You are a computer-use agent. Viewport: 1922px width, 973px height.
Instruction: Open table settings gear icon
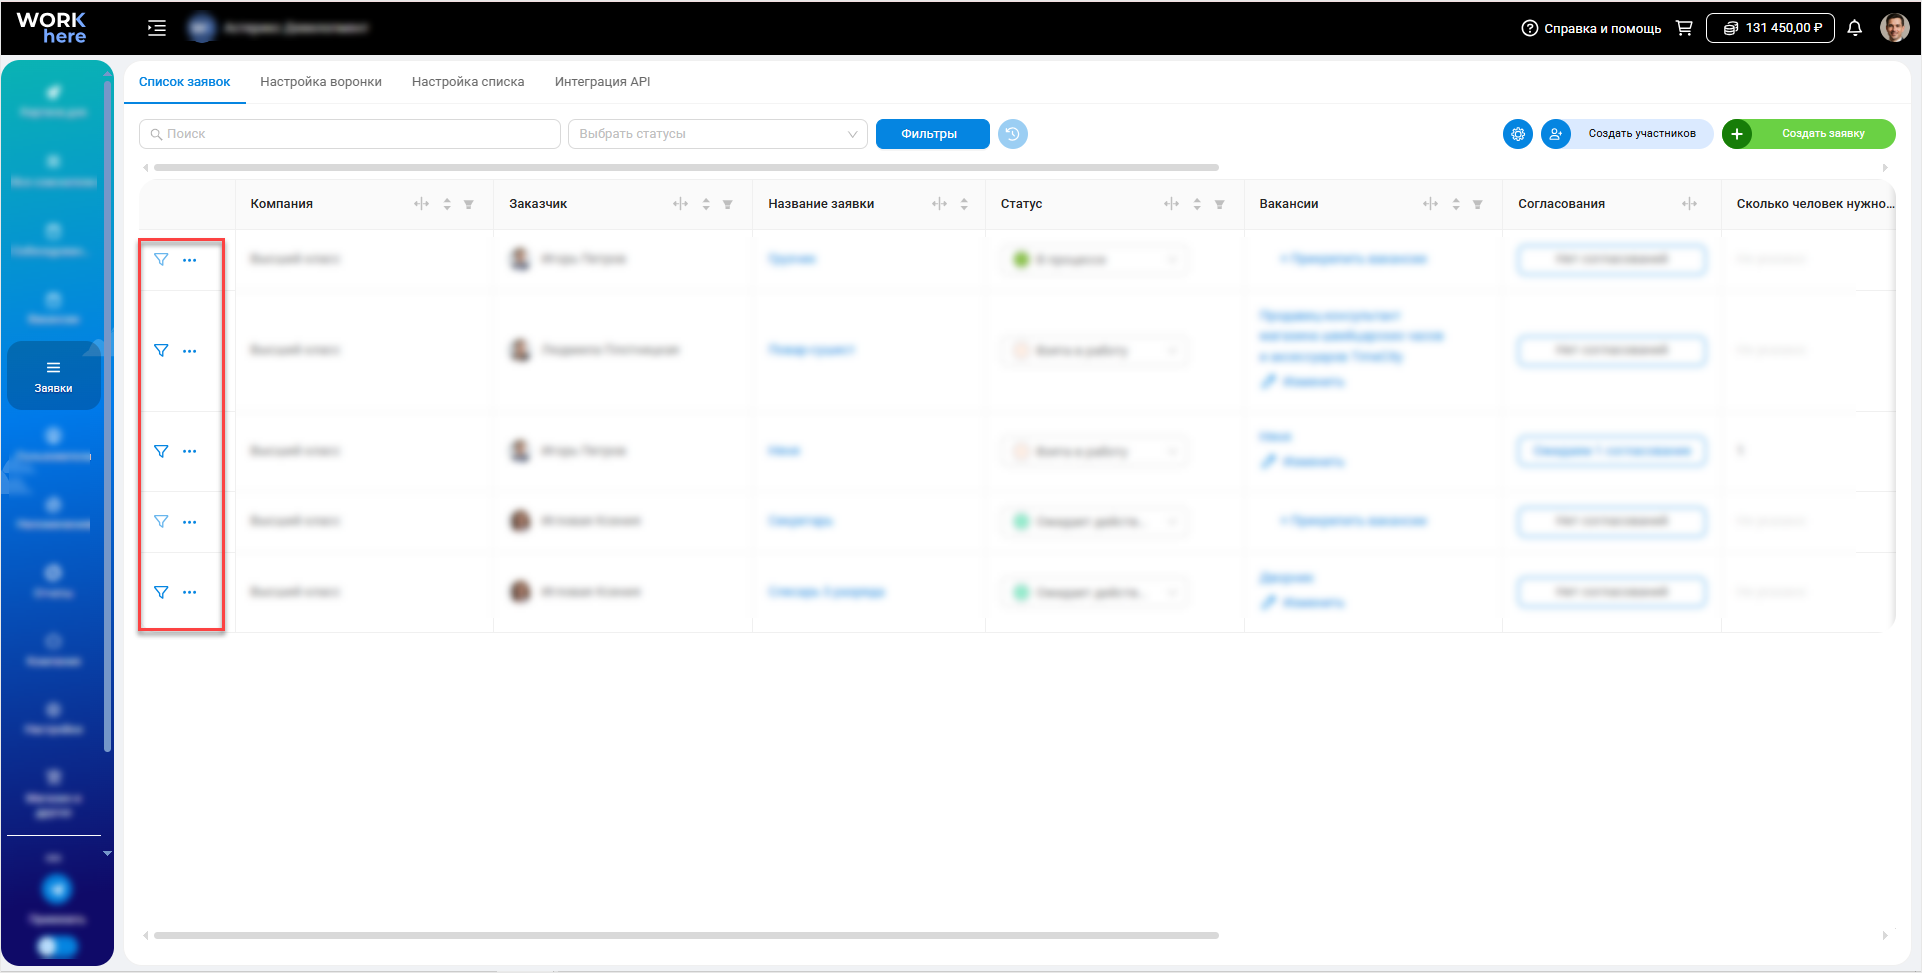1517,134
